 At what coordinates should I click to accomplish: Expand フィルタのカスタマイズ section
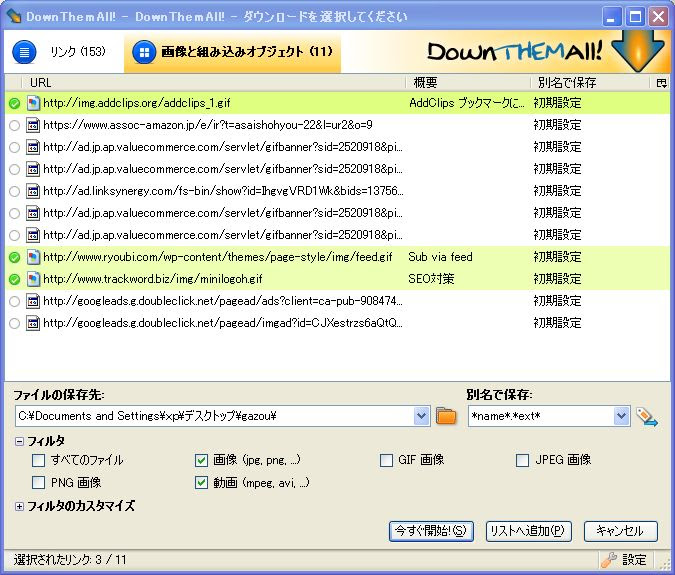pos(19,506)
